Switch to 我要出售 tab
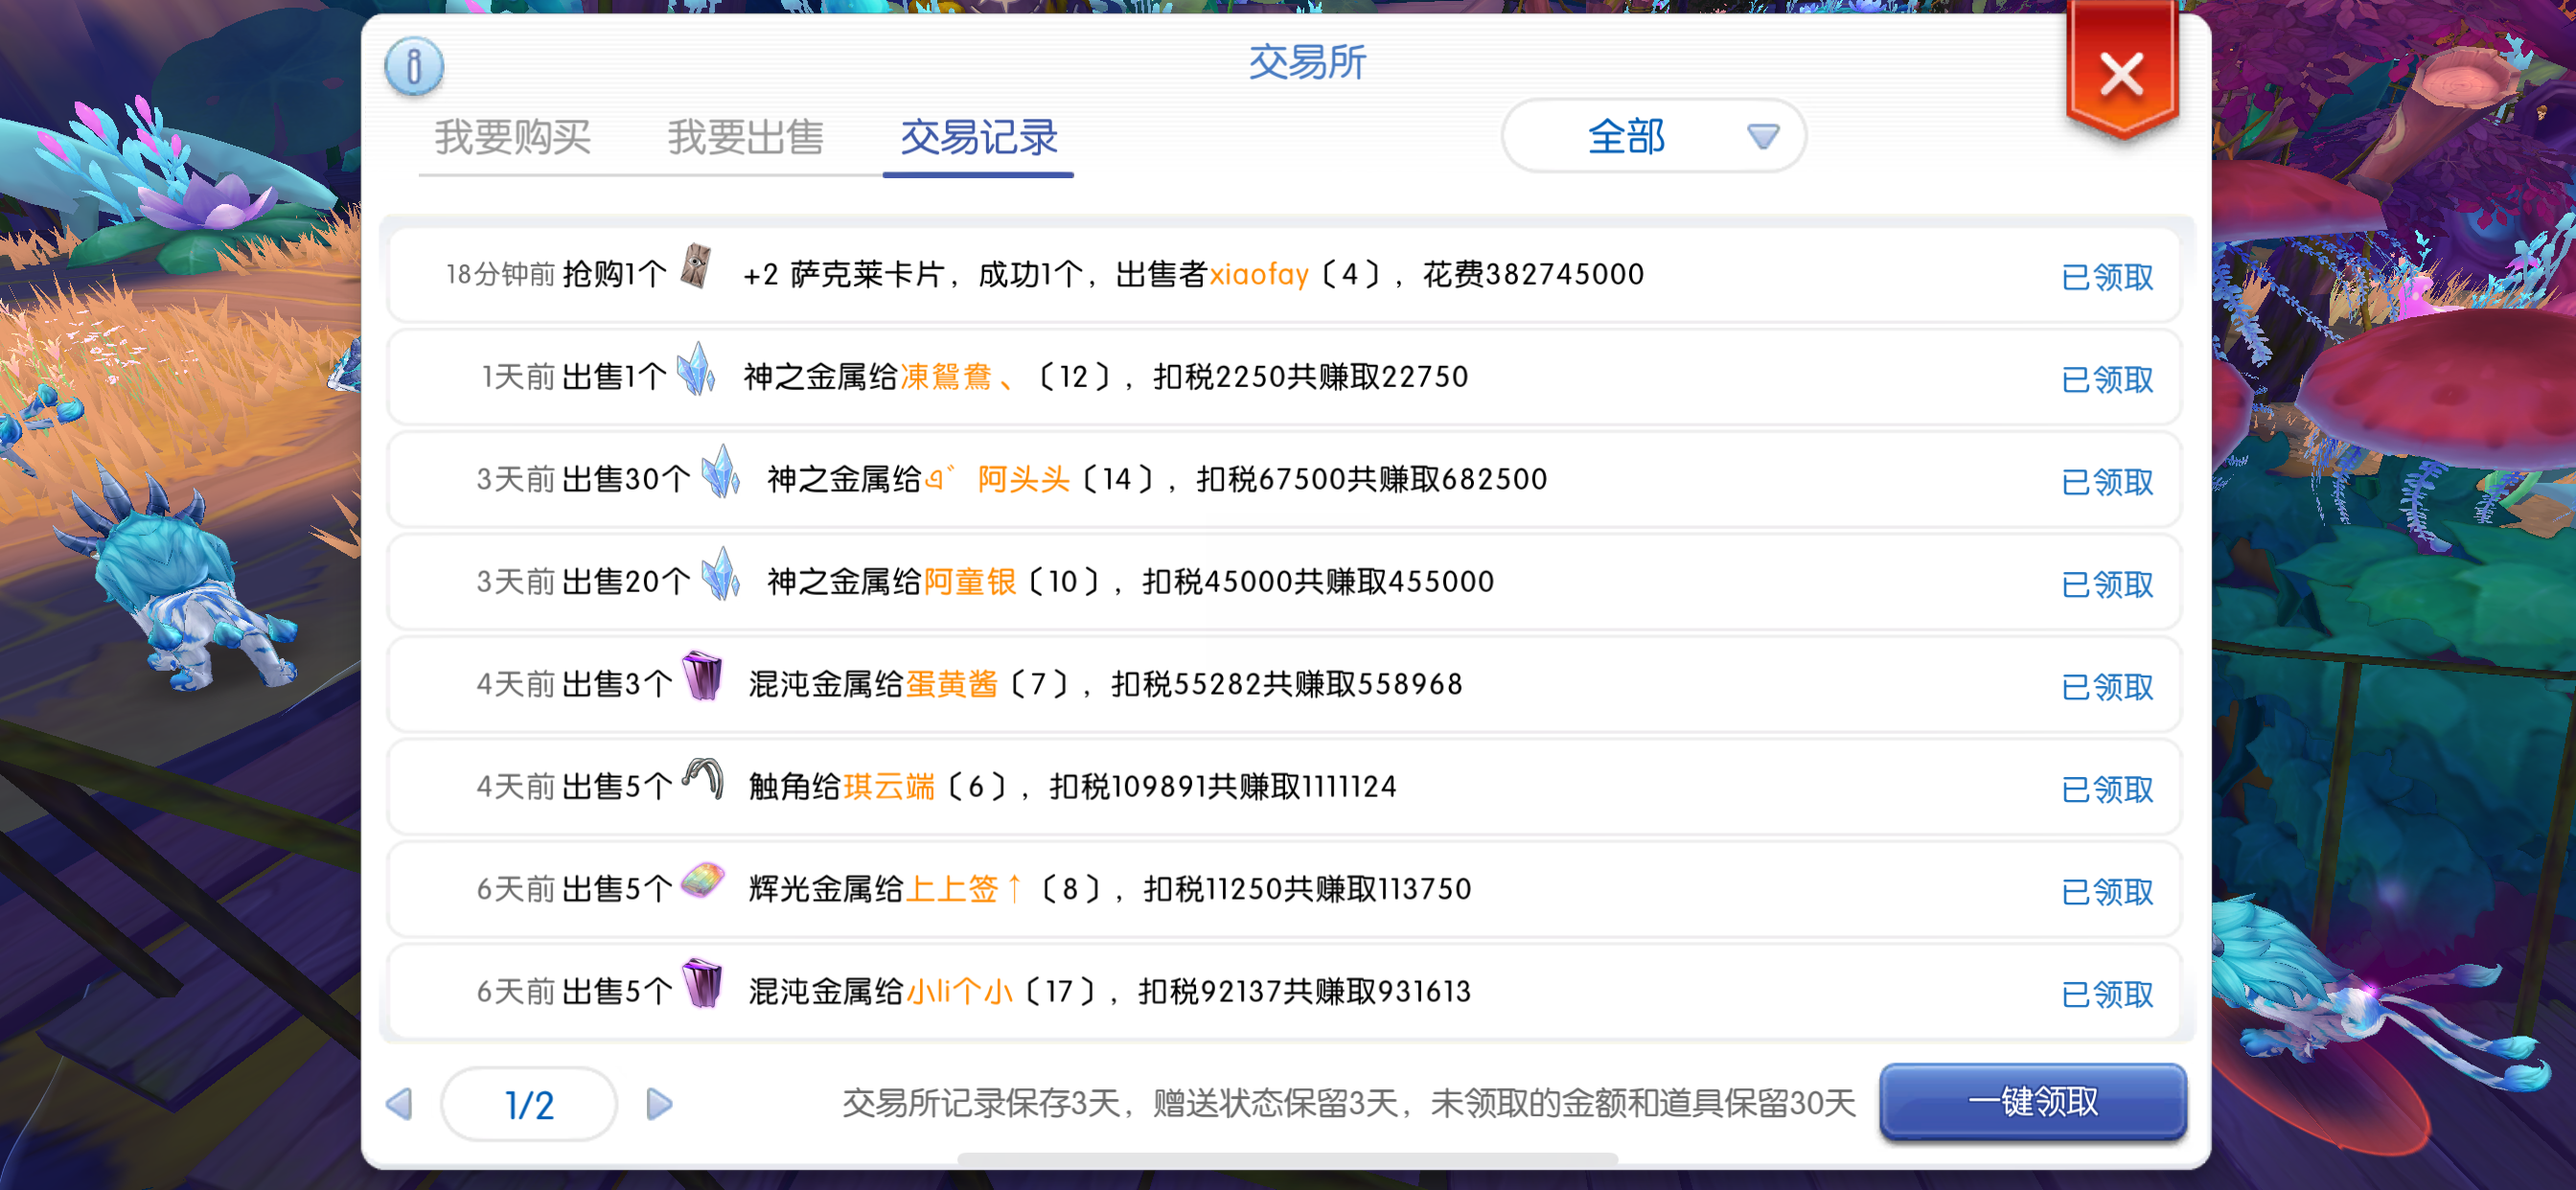2576x1190 pixels. [745, 138]
